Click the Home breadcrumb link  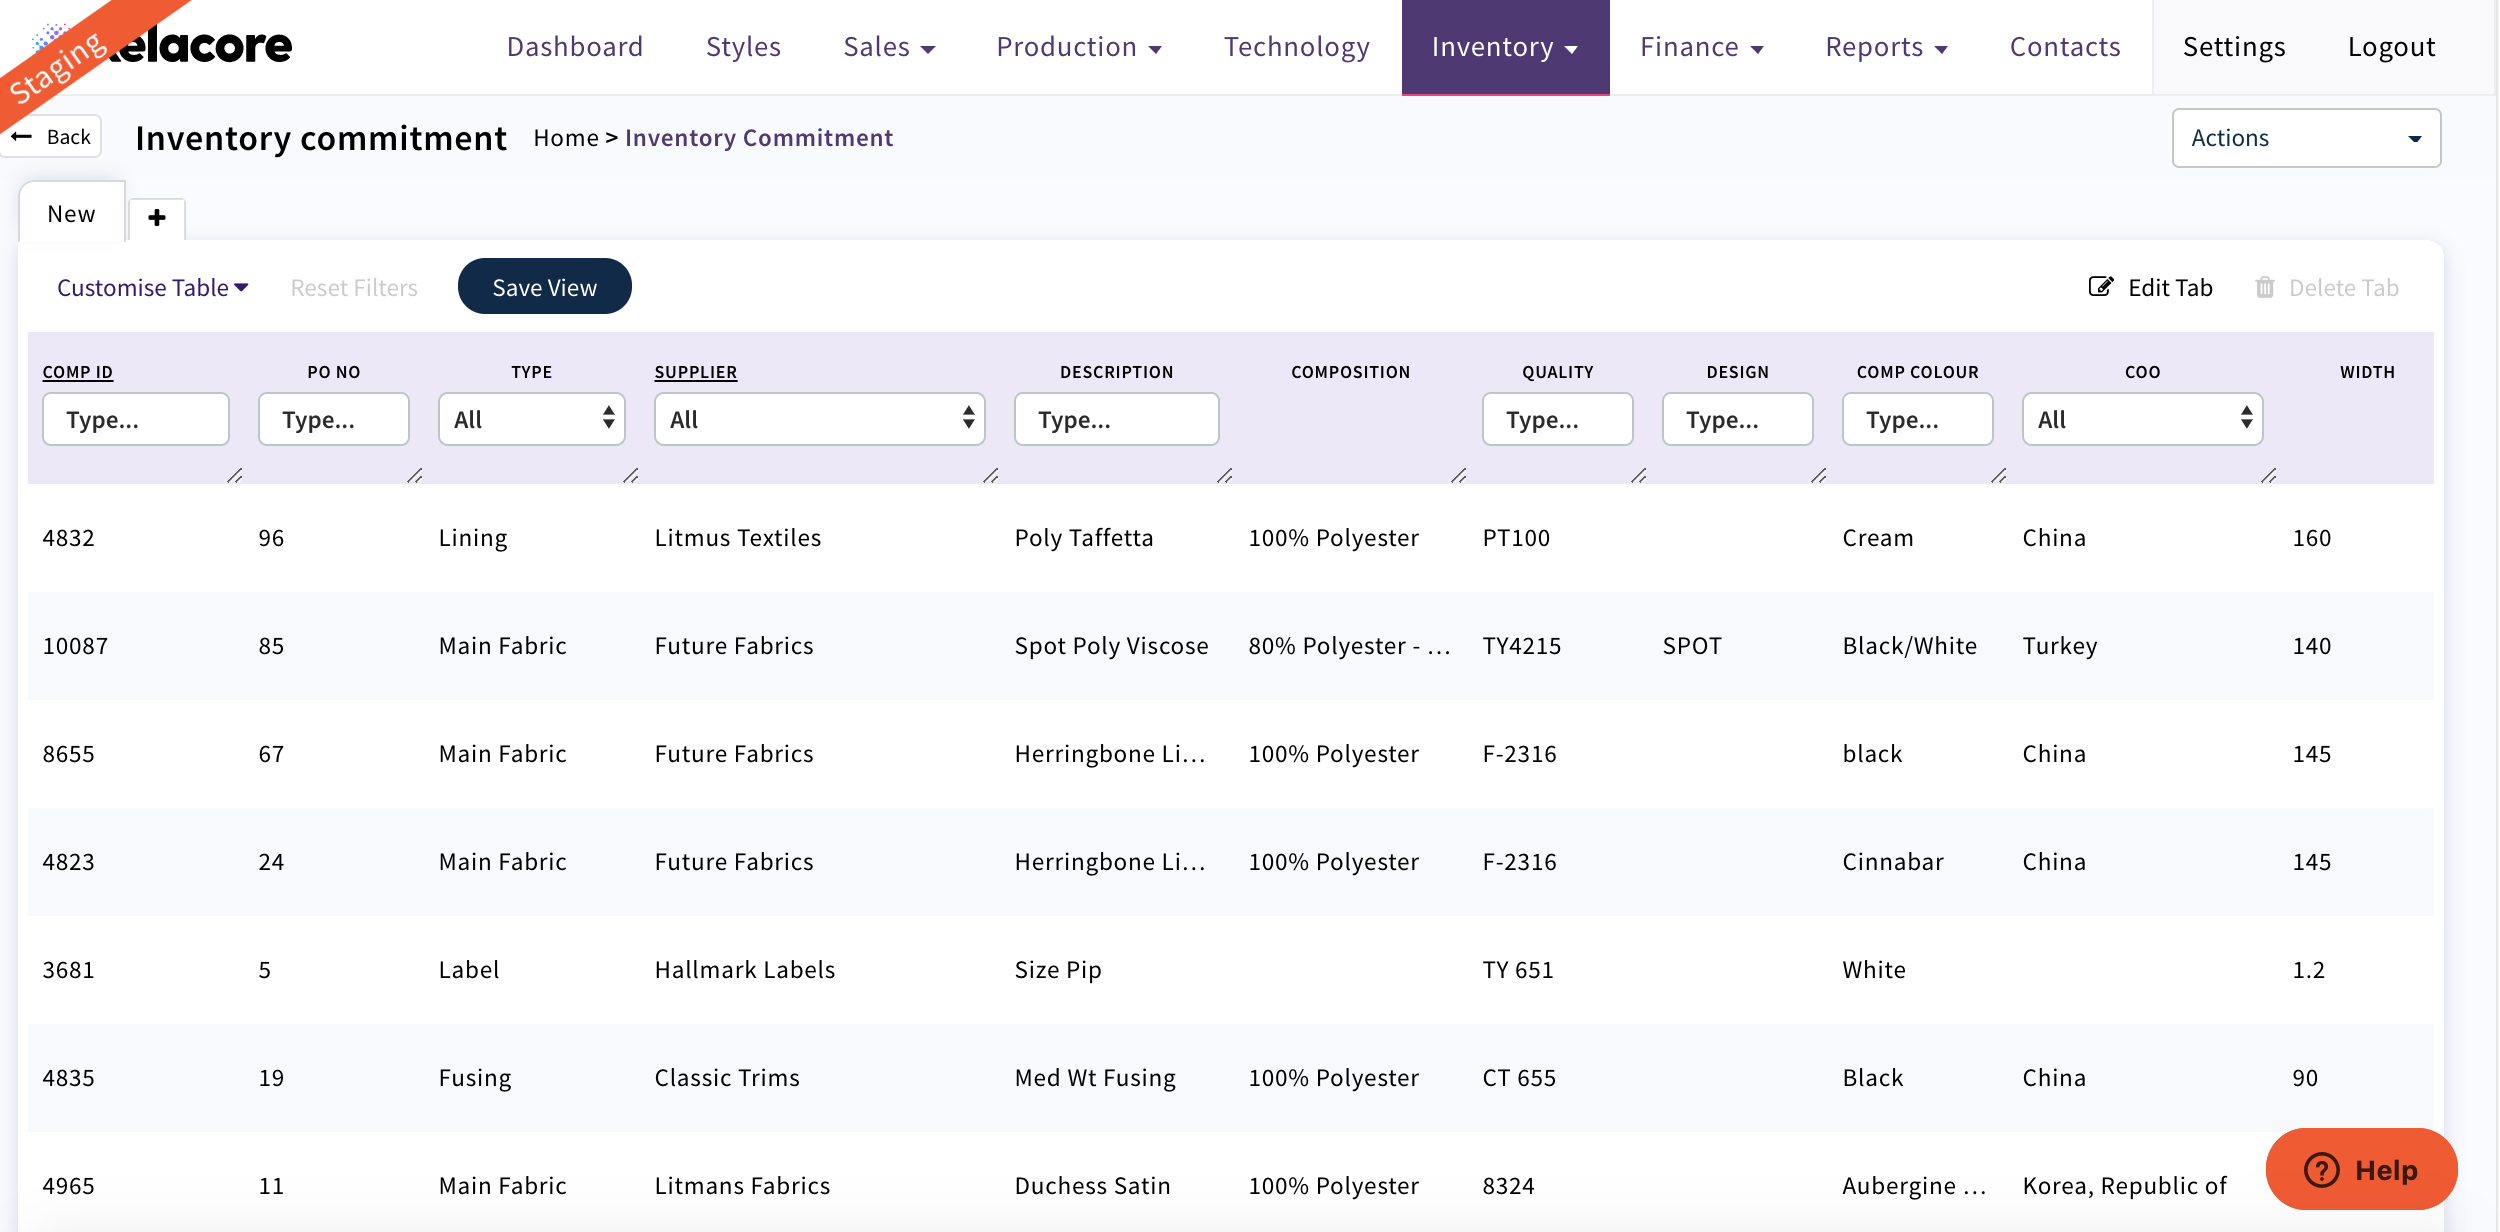tap(565, 138)
